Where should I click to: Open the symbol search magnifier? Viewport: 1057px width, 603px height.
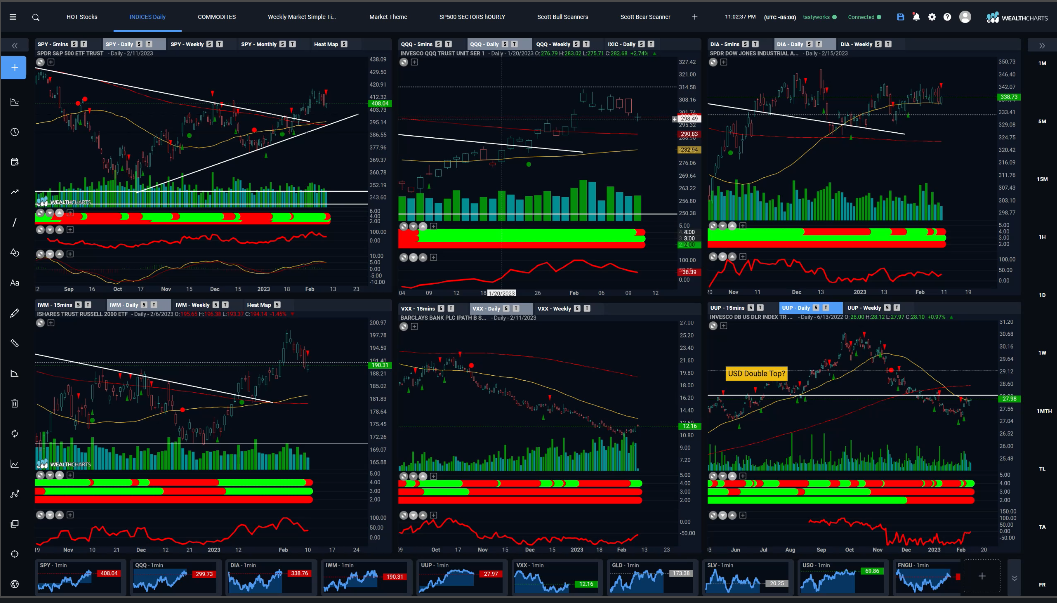(36, 18)
